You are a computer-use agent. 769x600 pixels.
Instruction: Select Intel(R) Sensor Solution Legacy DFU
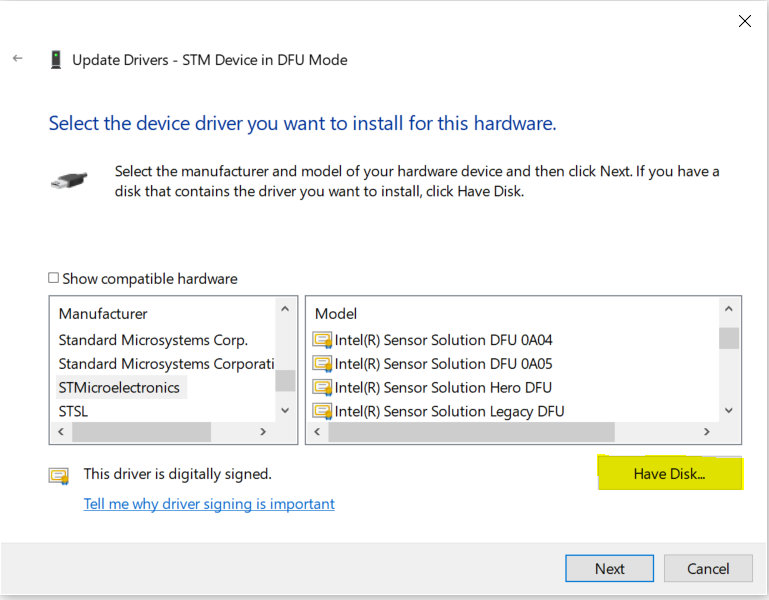(449, 411)
